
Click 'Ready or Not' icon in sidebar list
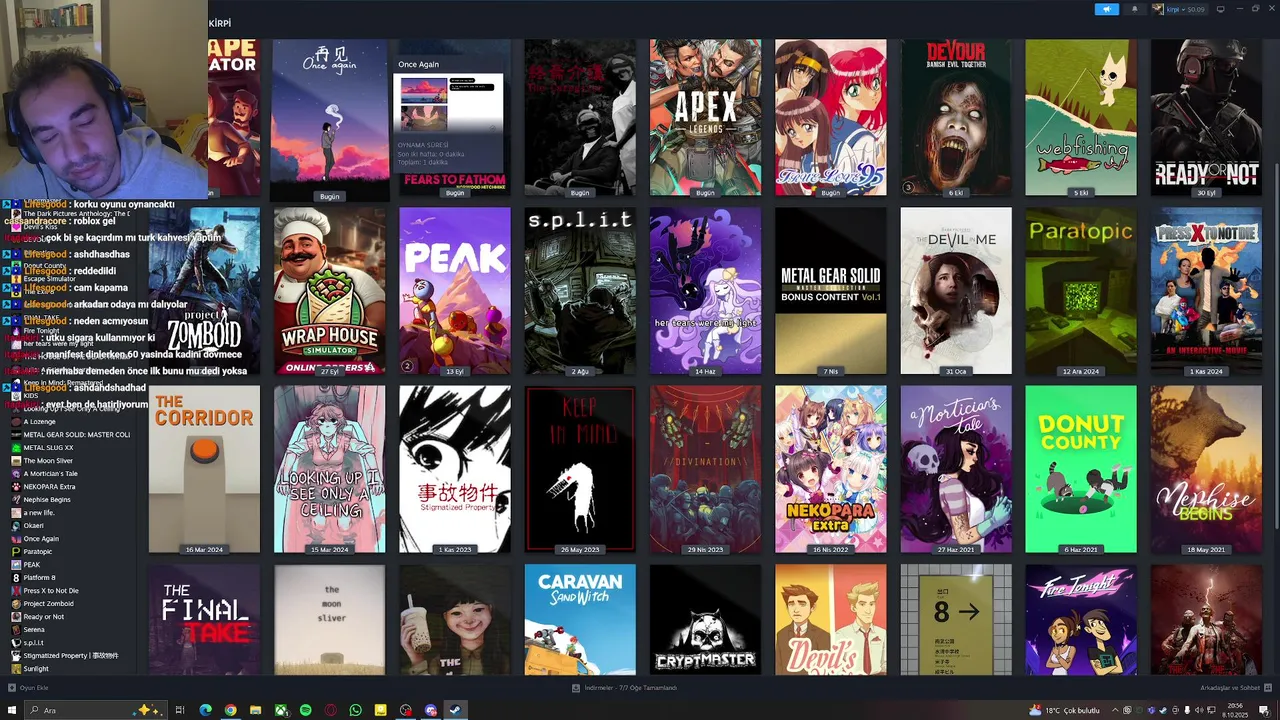point(16,617)
